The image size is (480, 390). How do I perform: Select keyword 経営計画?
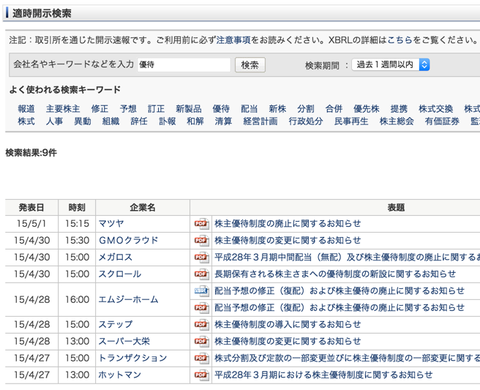pos(260,121)
